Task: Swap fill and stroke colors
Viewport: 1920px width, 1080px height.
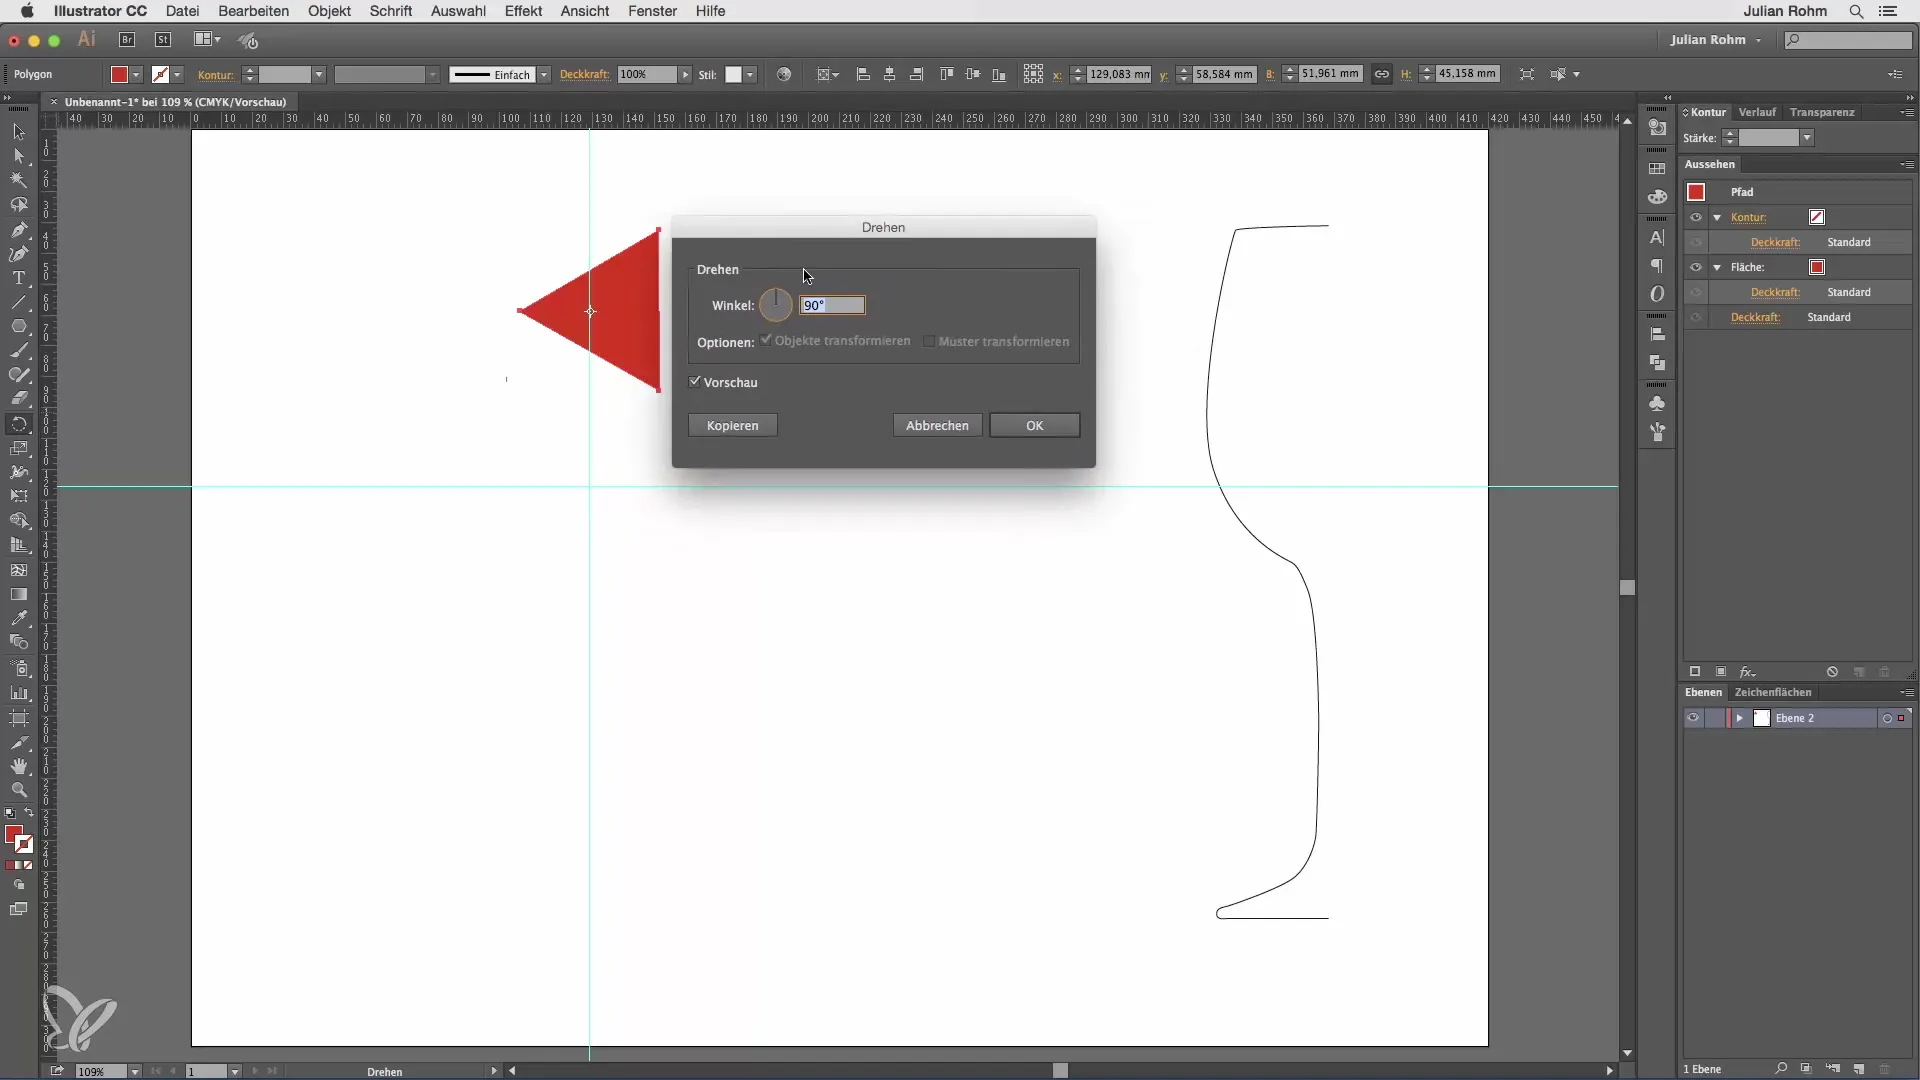Action: (x=28, y=813)
